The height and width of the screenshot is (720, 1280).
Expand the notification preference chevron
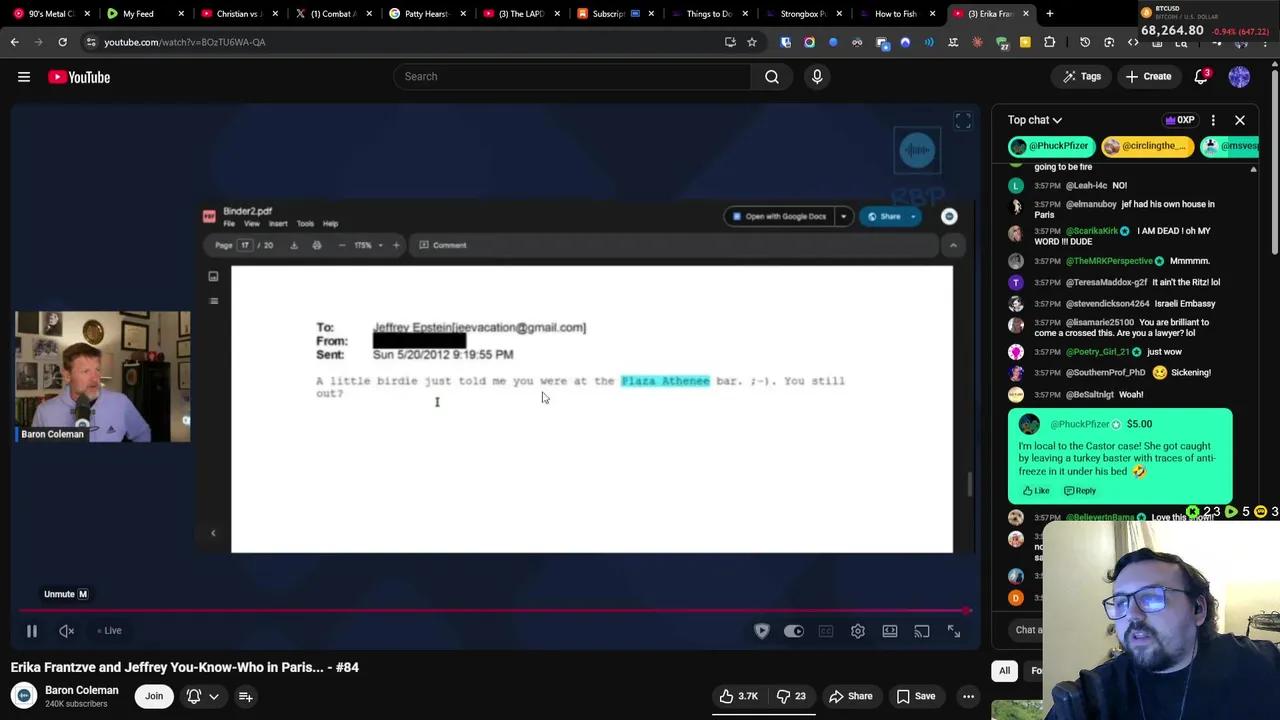tap(214, 697)
